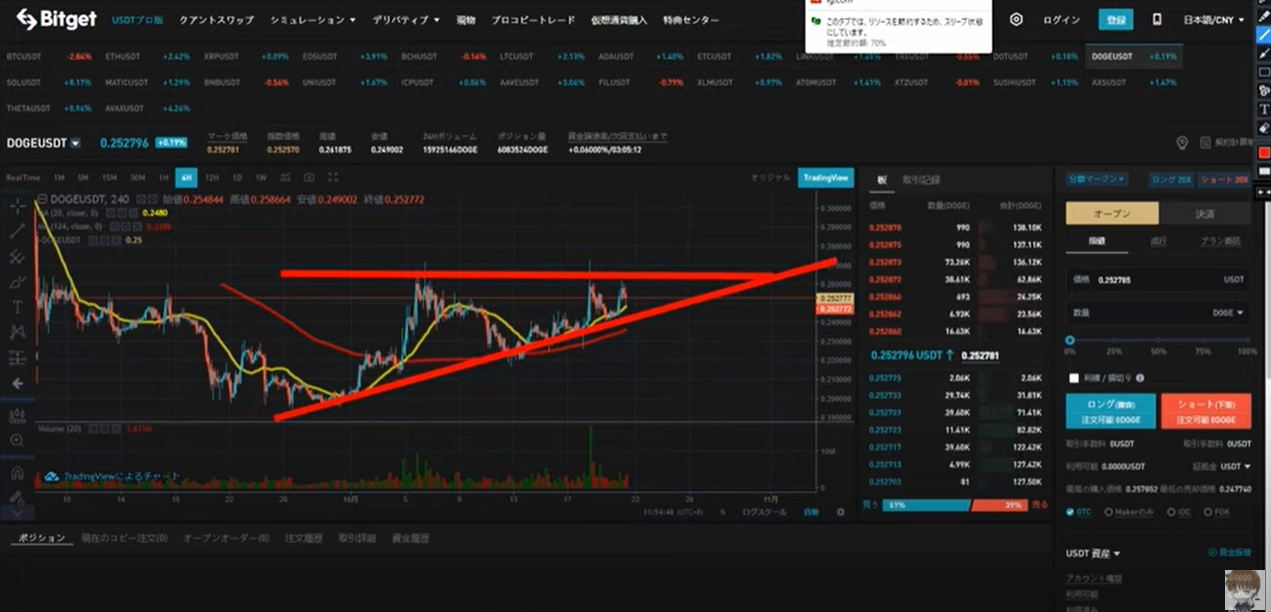The image size is (1271, 612).
Task: Toggle the magnet mode icon
Action: (17, 472)
